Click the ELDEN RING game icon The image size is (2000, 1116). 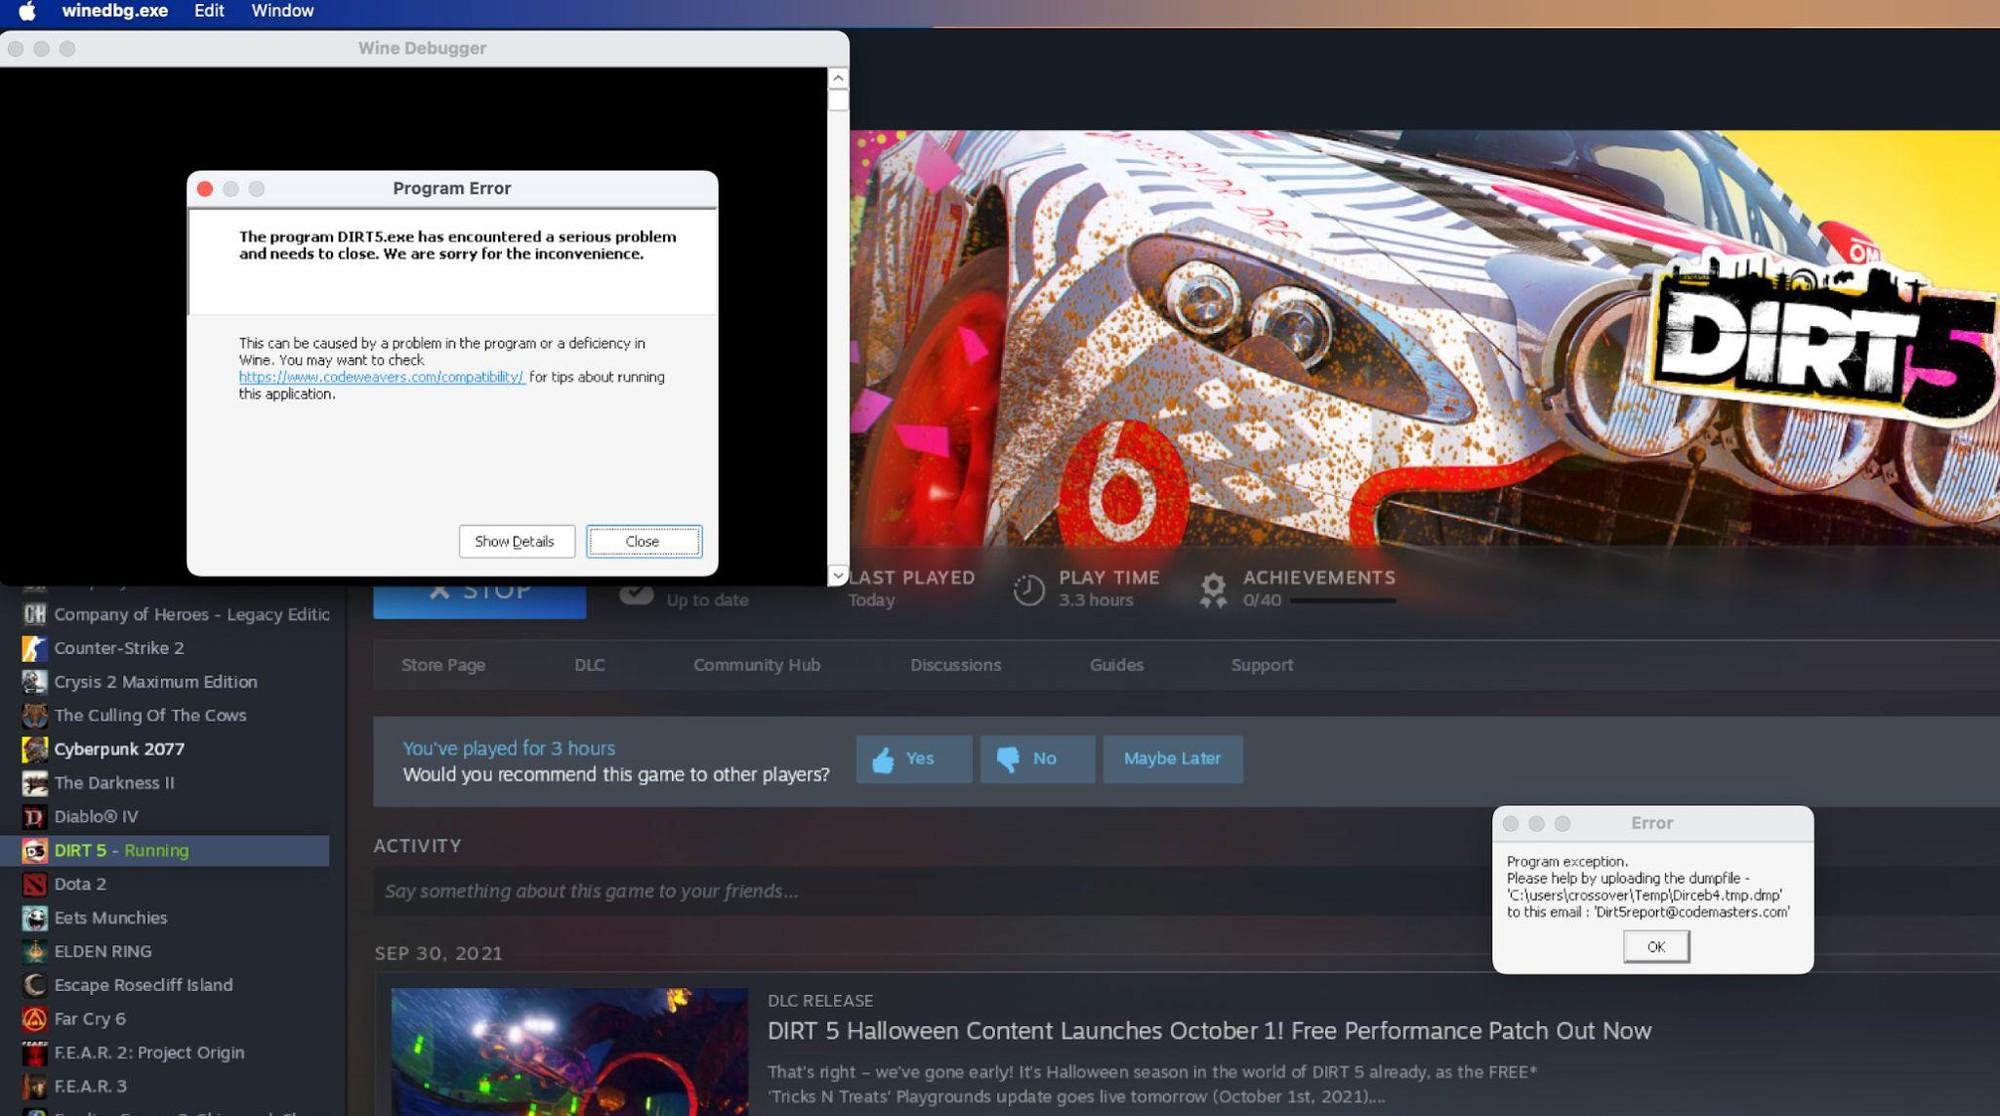coord(34,951)
